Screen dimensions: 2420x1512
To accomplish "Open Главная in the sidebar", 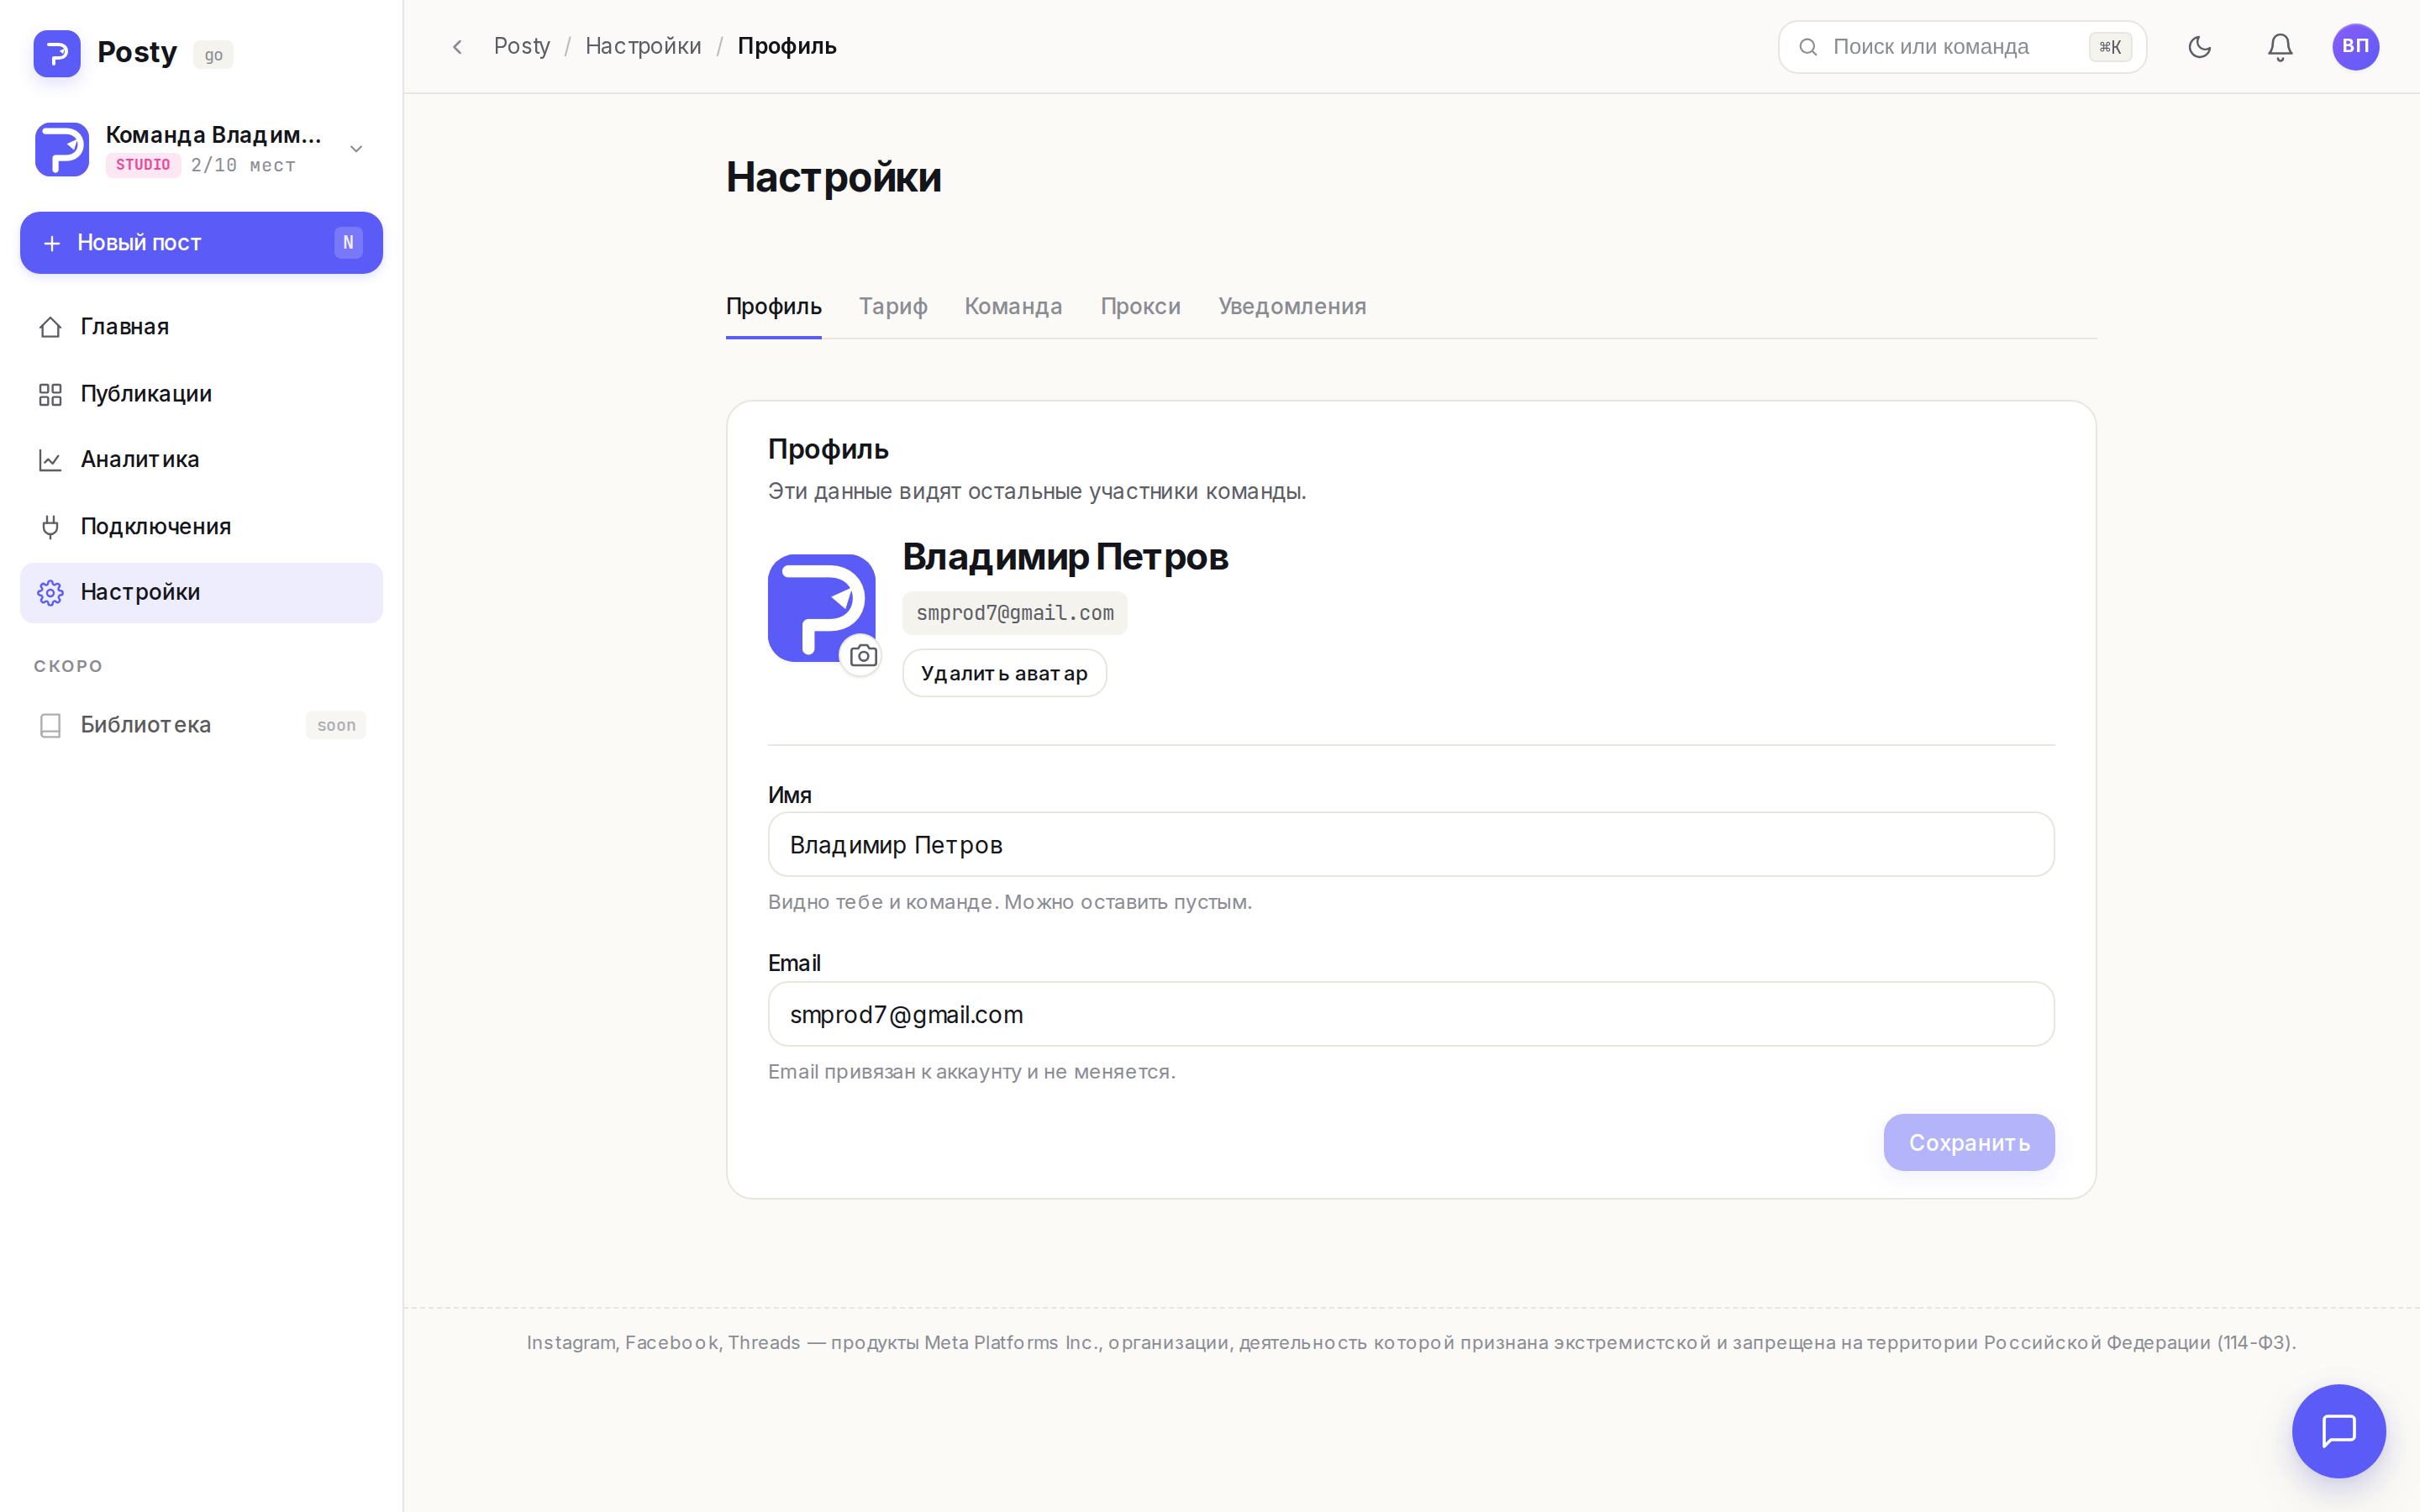I will pyautogui.click(x=201, y=327).
